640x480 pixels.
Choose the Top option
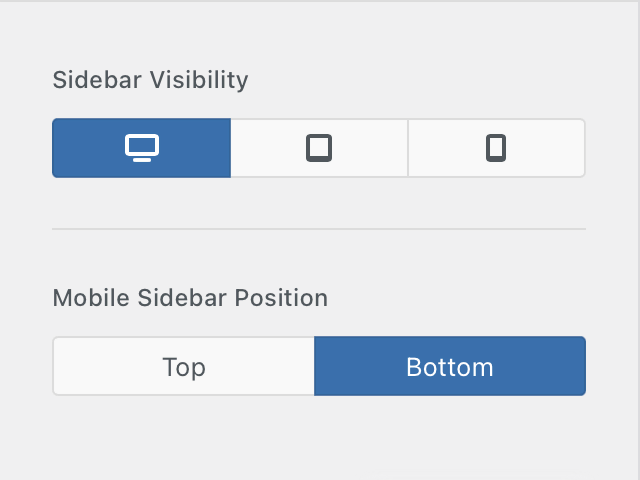(x=184, y=367)
